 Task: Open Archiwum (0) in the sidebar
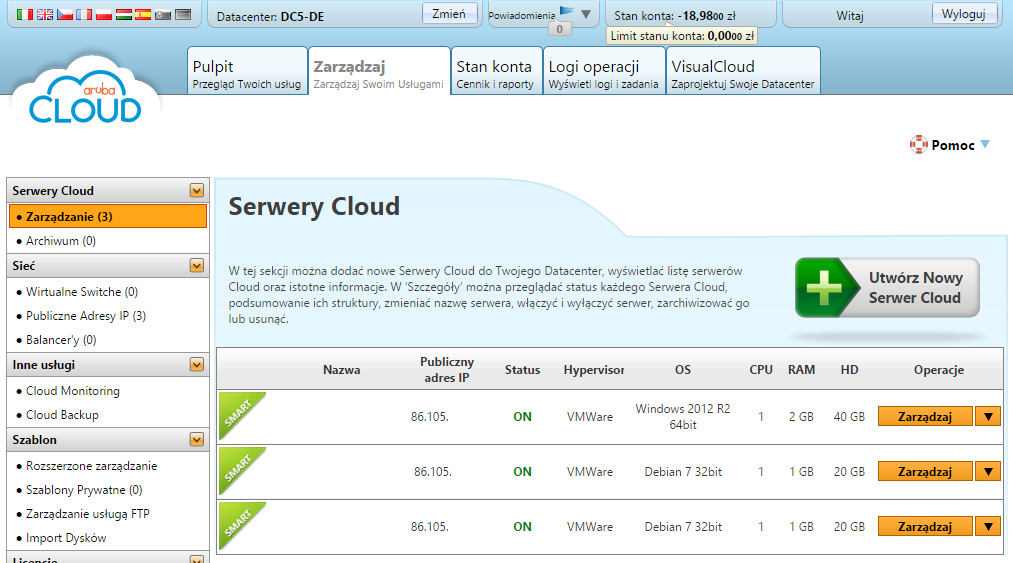coord(61,241)
